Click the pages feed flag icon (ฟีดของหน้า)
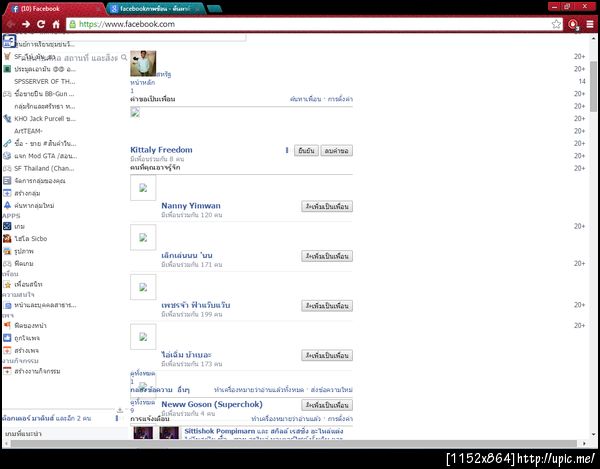 7,326
